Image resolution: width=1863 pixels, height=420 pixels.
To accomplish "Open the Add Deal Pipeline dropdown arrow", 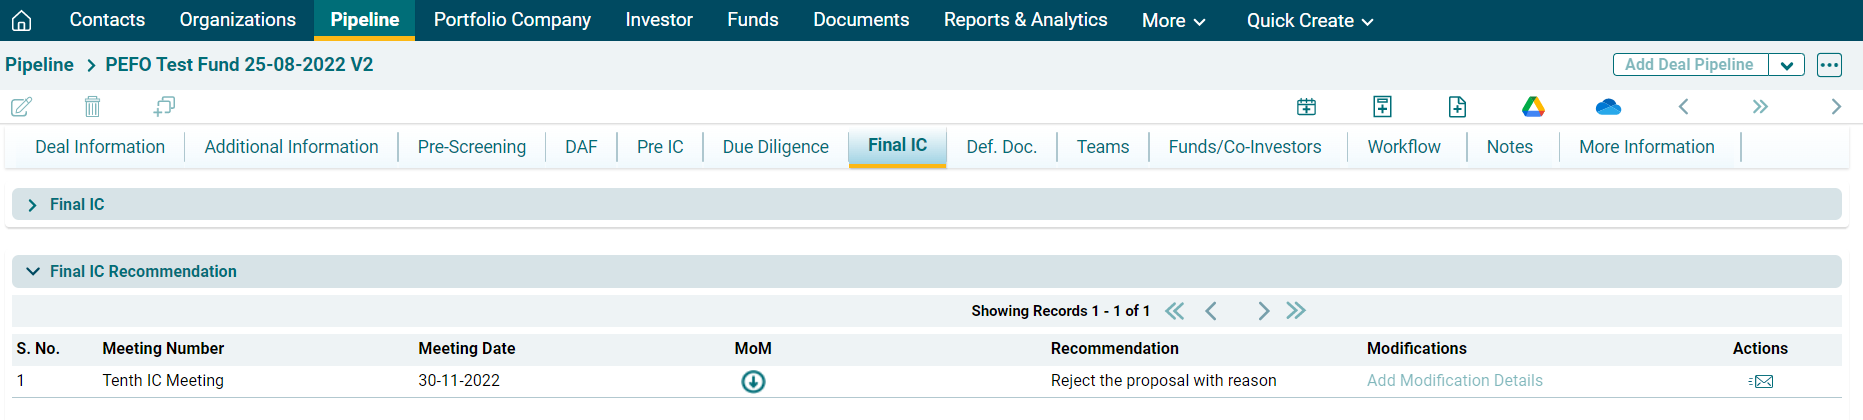I will coord(1786,65).
